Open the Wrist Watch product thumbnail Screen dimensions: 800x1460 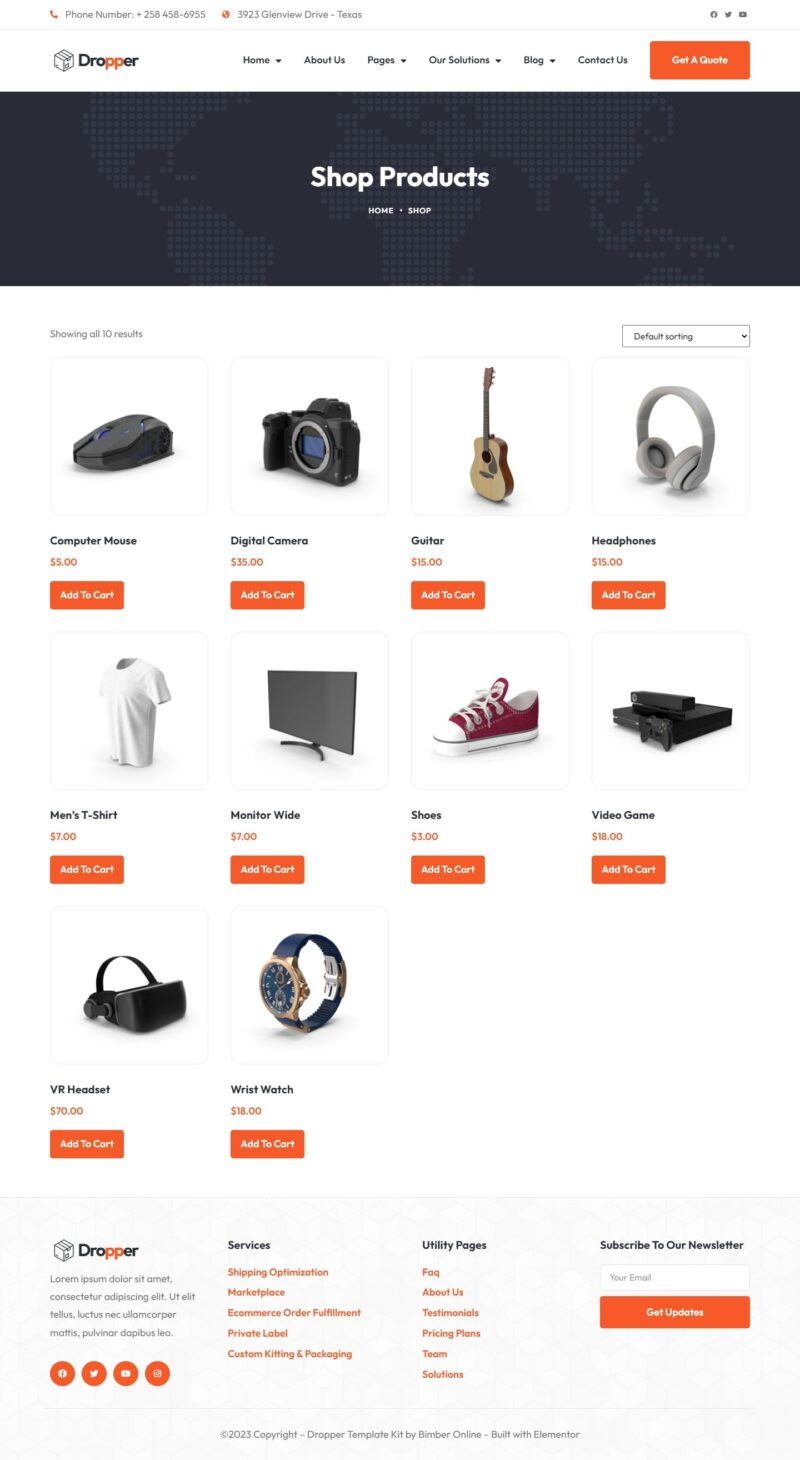point(309,985)
